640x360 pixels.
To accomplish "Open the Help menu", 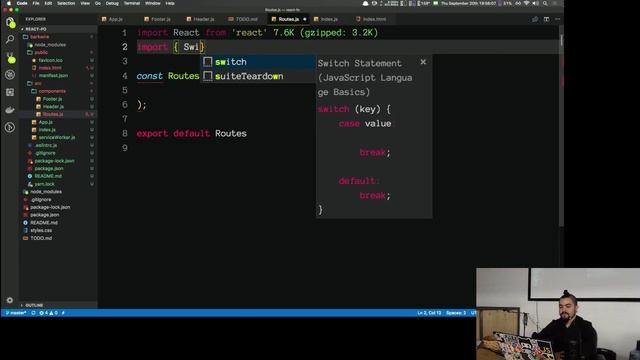I will (170, 3).
